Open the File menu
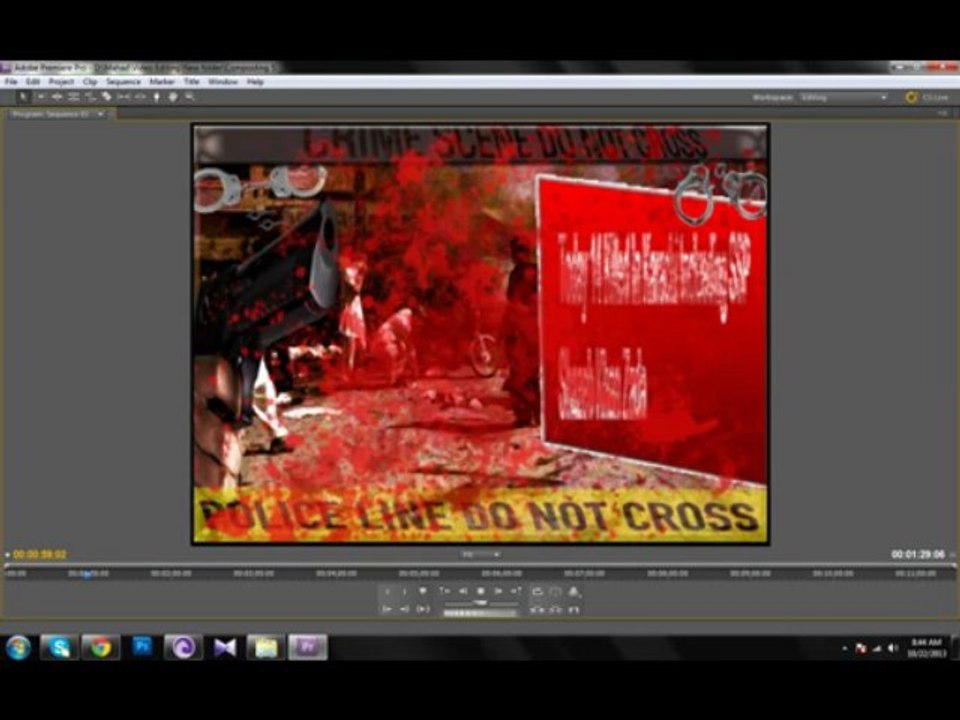The image size is (960, 720). tap(11, 81)
